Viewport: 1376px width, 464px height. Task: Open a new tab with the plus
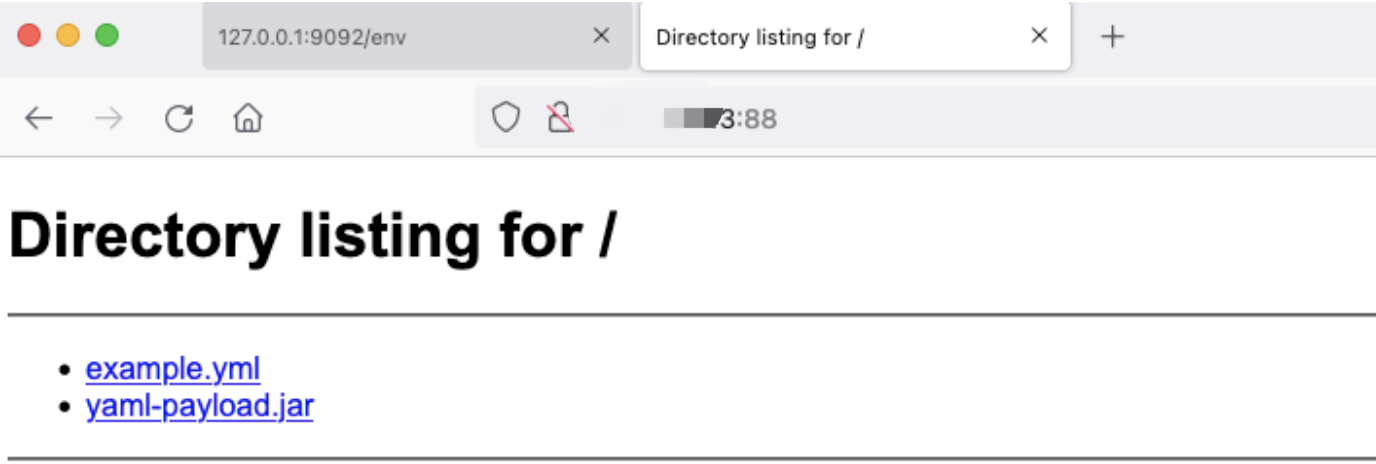[x=1112, y=37]
